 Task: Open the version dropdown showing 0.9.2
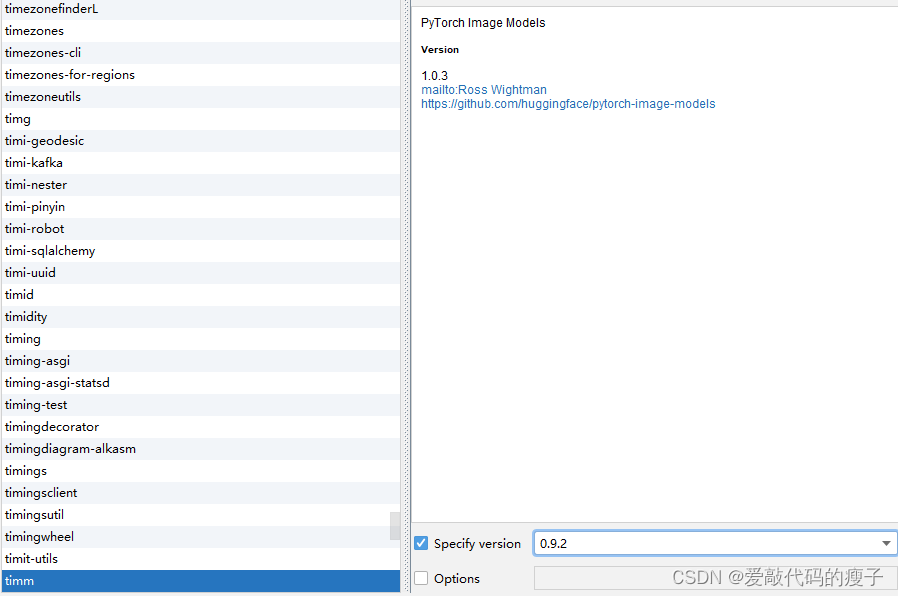click(886, 543)
